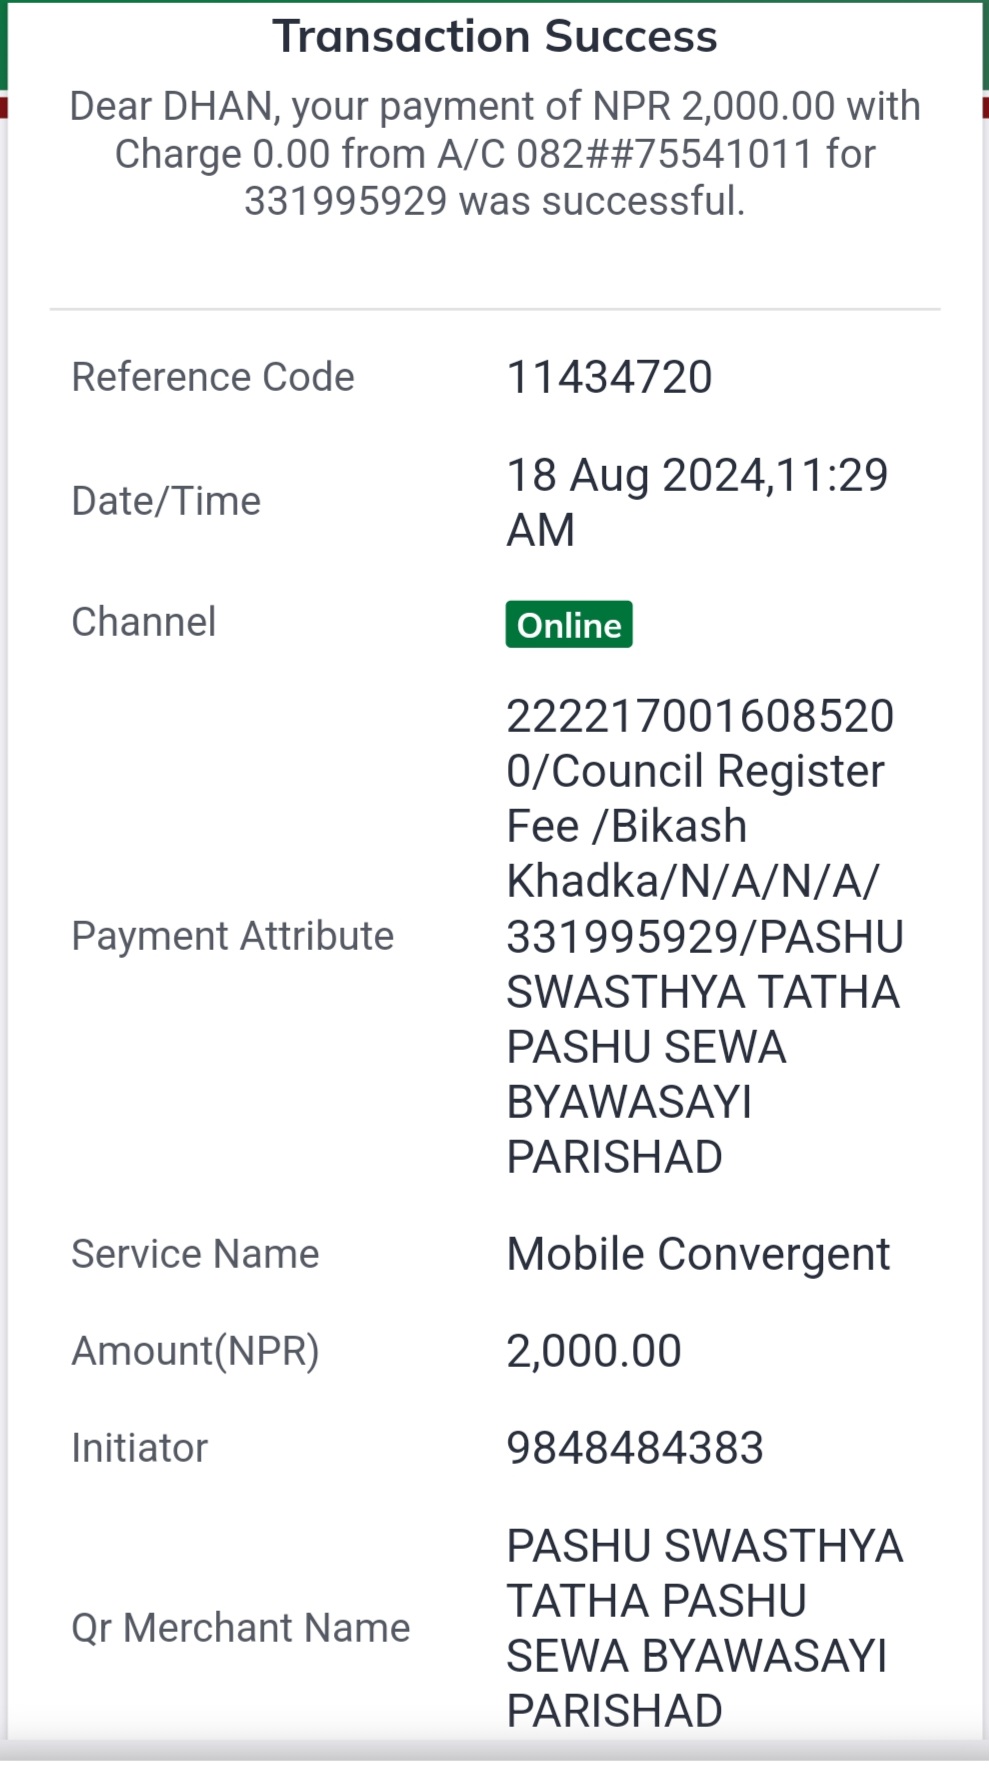Image resolution: width=989 pixels, height=1779 pixels.
Task: Click the Initiator label
Action: pyautogui.click(x=139, y=1448)
